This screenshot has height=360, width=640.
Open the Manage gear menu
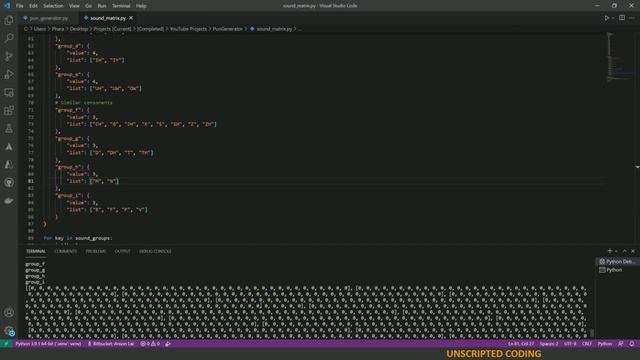click(9, 331)
